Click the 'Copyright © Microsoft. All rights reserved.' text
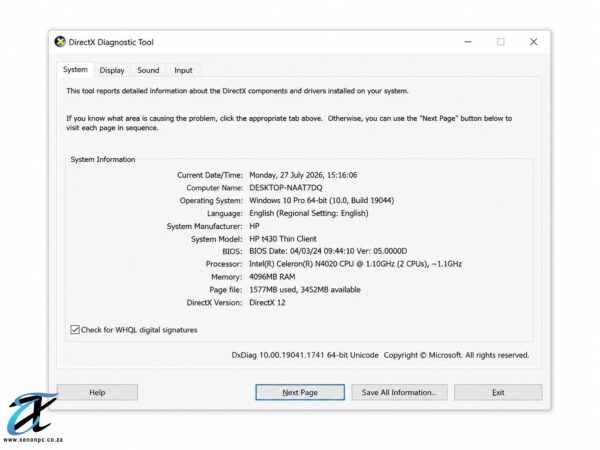Screen dimensions: 600x450 point(457,355)
